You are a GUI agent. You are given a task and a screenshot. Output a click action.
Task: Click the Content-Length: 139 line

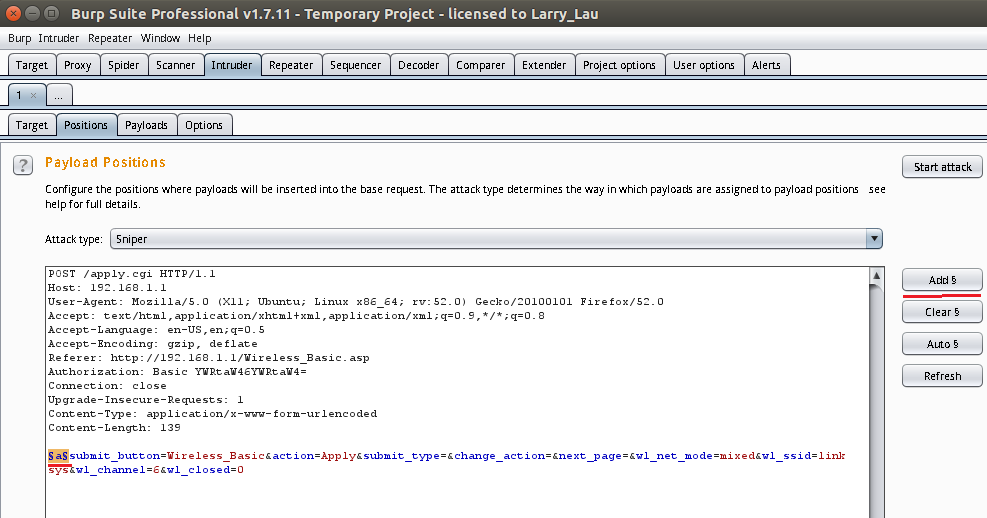coord(114,427)
